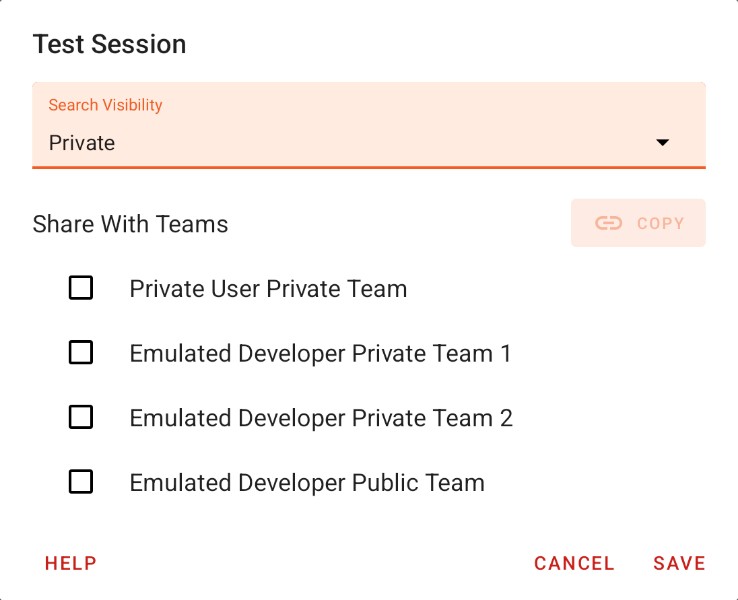Click the "Private User Private Team" label

coord(268,288)
